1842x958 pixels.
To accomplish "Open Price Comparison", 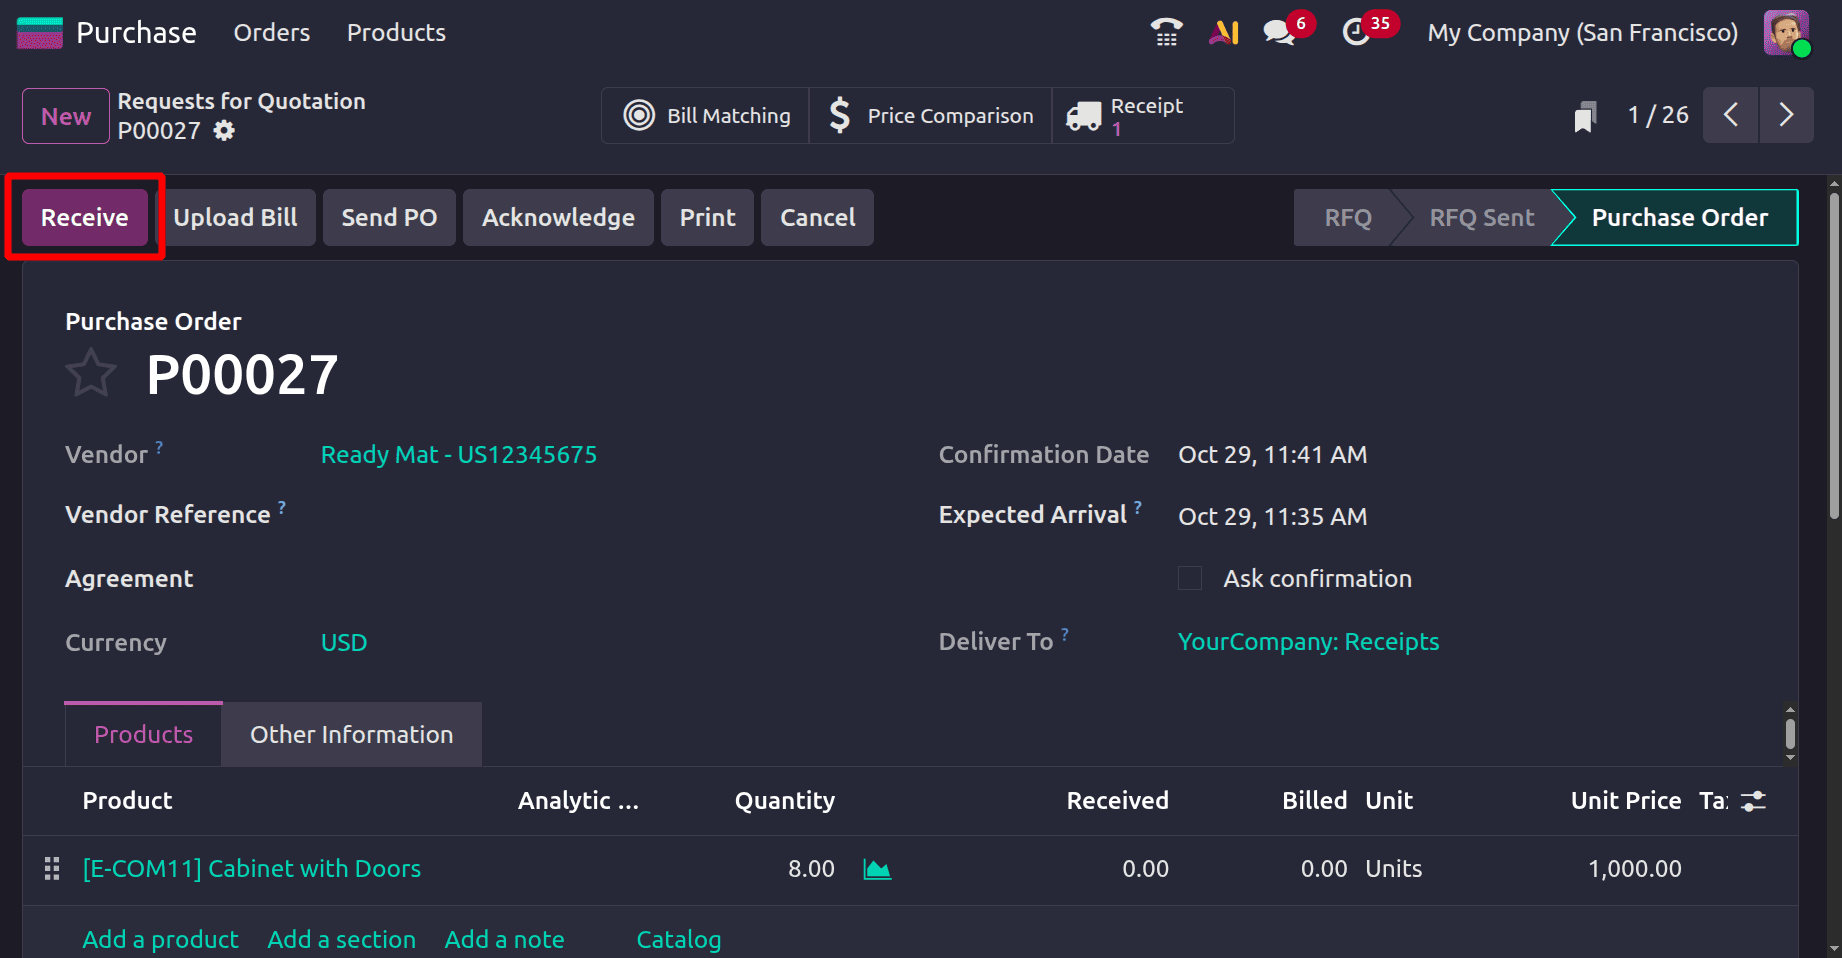I will [x=929, y=115].
